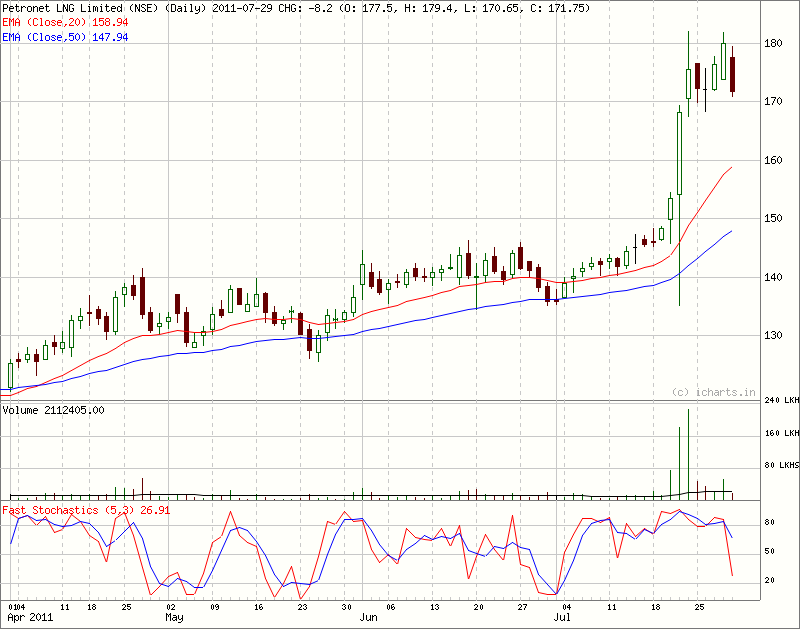This screenshot has height=630, width=800.
Task: Click the 150 price axis label
Action: [773, 218]
